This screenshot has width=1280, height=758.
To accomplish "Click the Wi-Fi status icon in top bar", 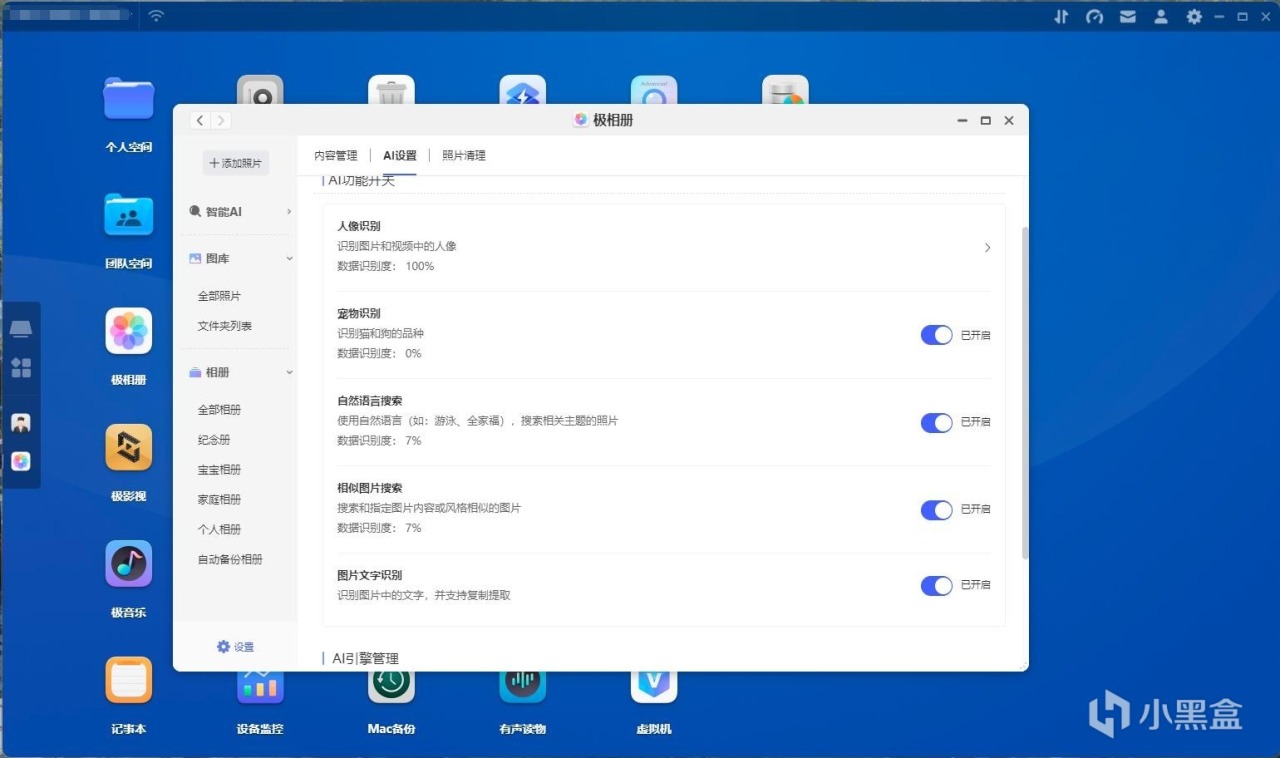I will [156, 16].
